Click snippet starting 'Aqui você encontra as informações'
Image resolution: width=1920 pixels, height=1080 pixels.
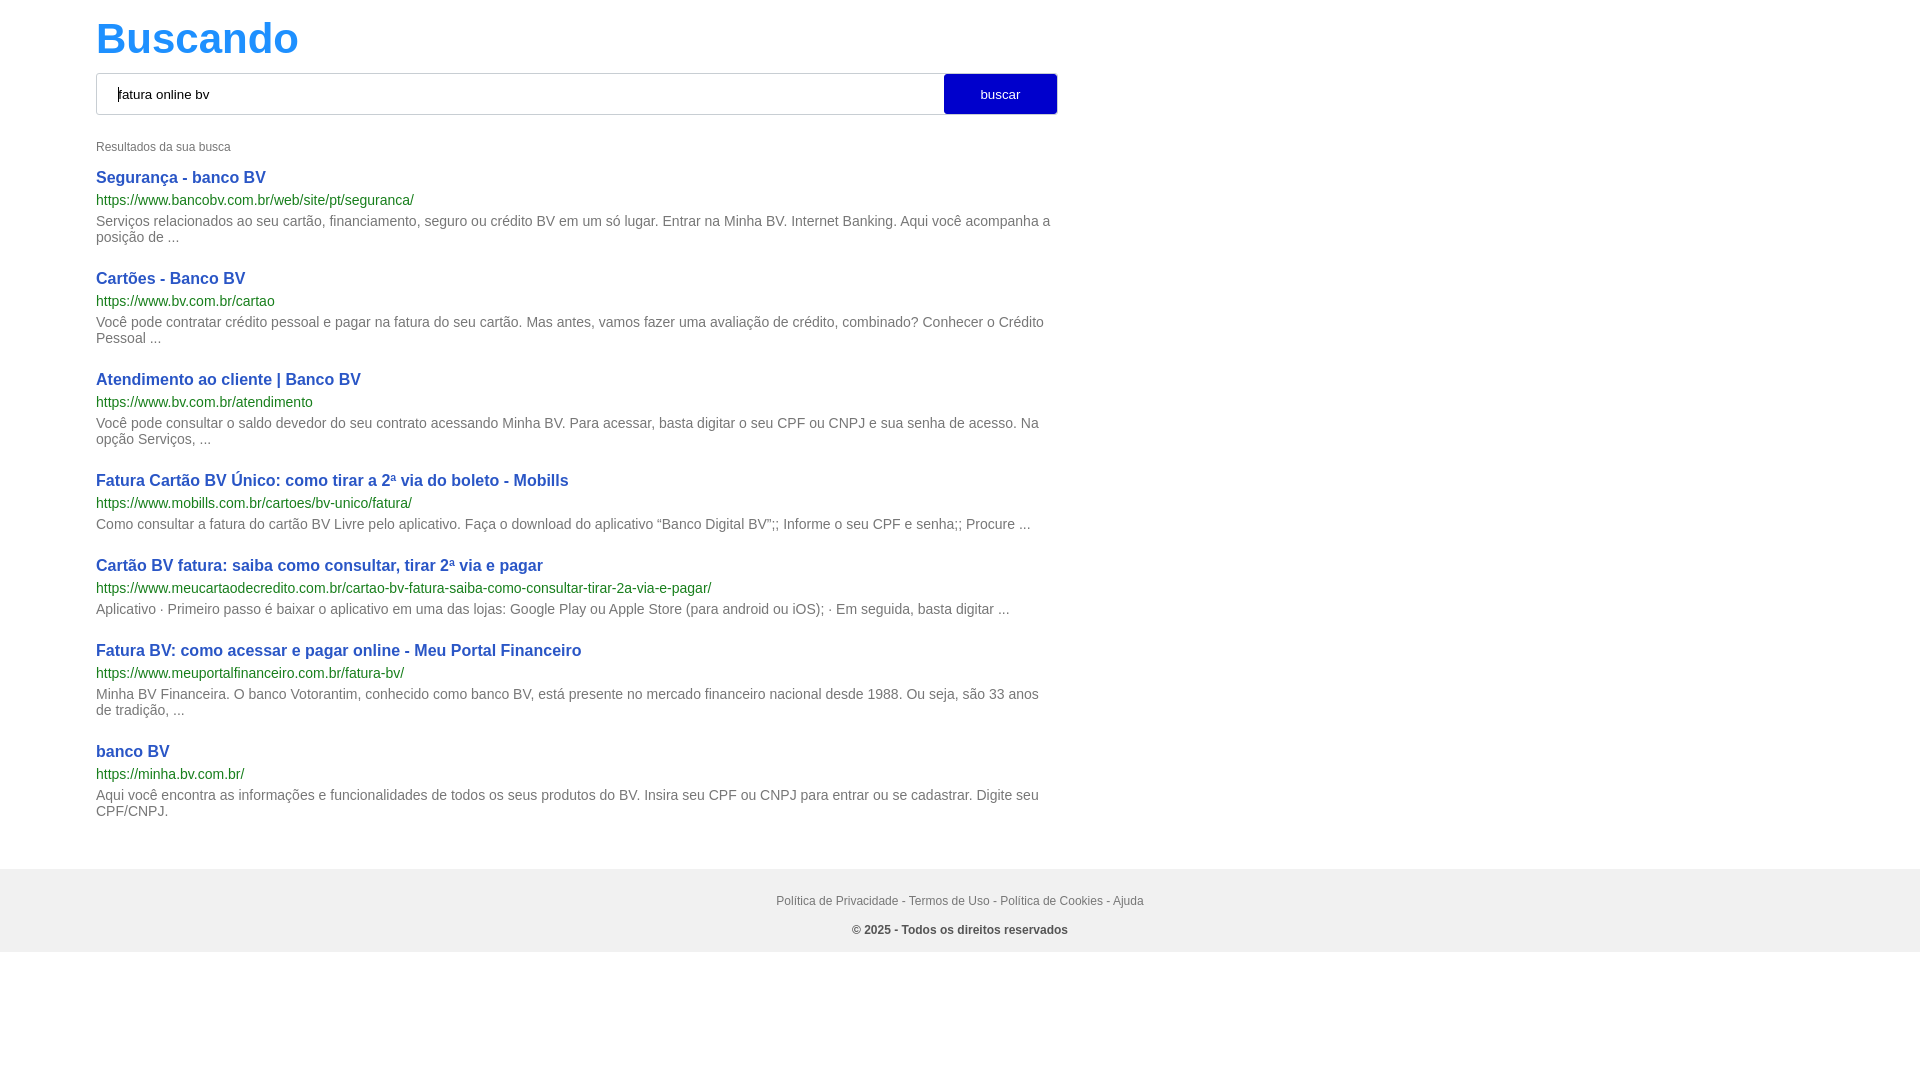point(567,803)
